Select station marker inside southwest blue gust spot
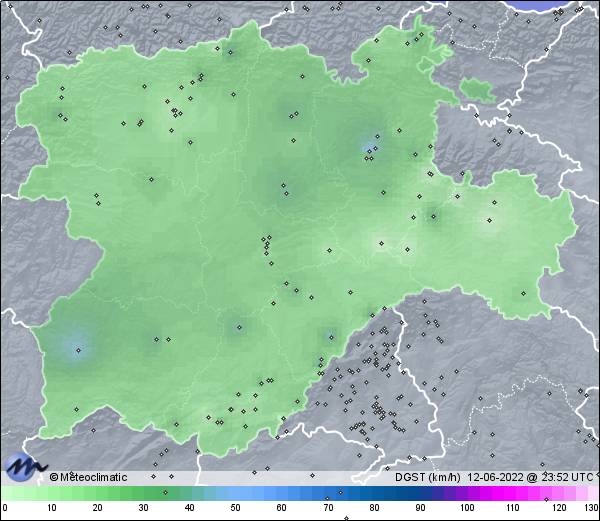This screenshot has width=600, height=521. [78, 350]
